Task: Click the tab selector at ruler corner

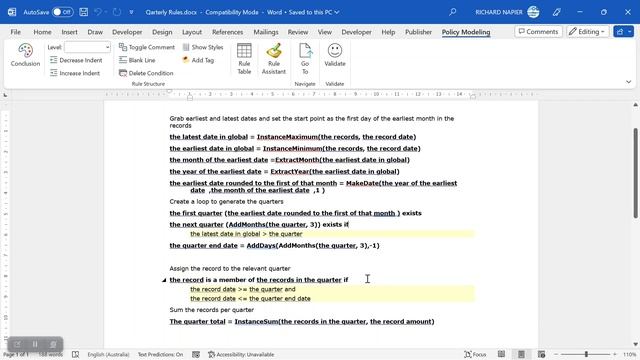Action: coord(5,95)
